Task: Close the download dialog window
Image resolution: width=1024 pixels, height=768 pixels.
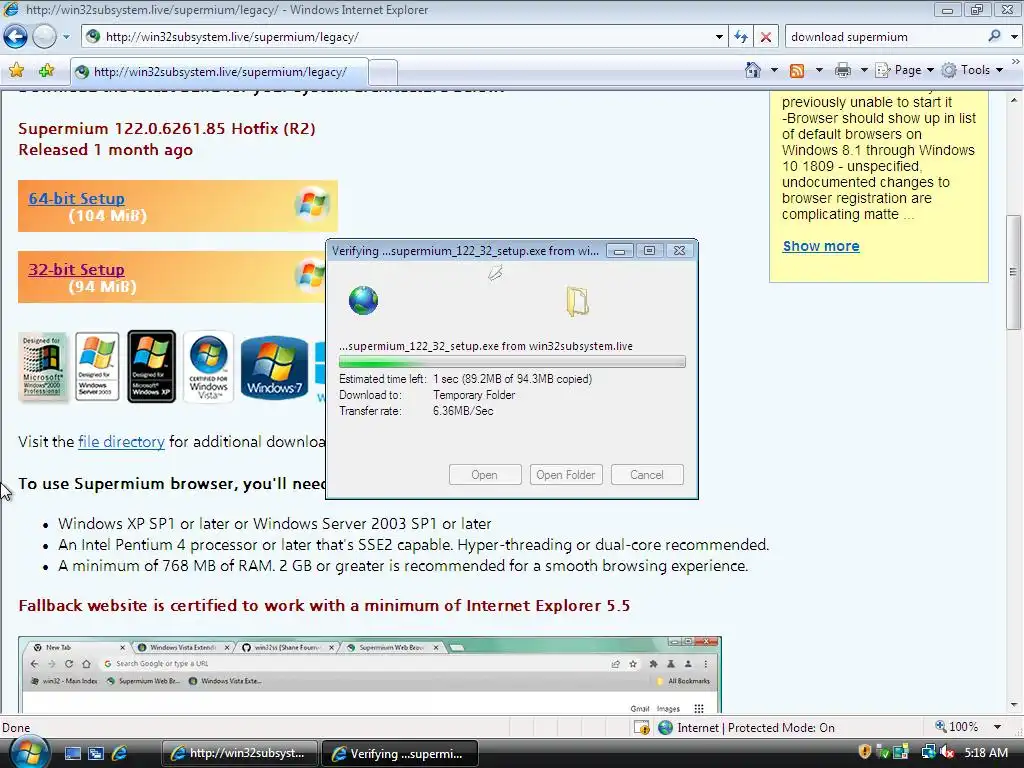Action: pyautogui.click(x=679, y=251)
